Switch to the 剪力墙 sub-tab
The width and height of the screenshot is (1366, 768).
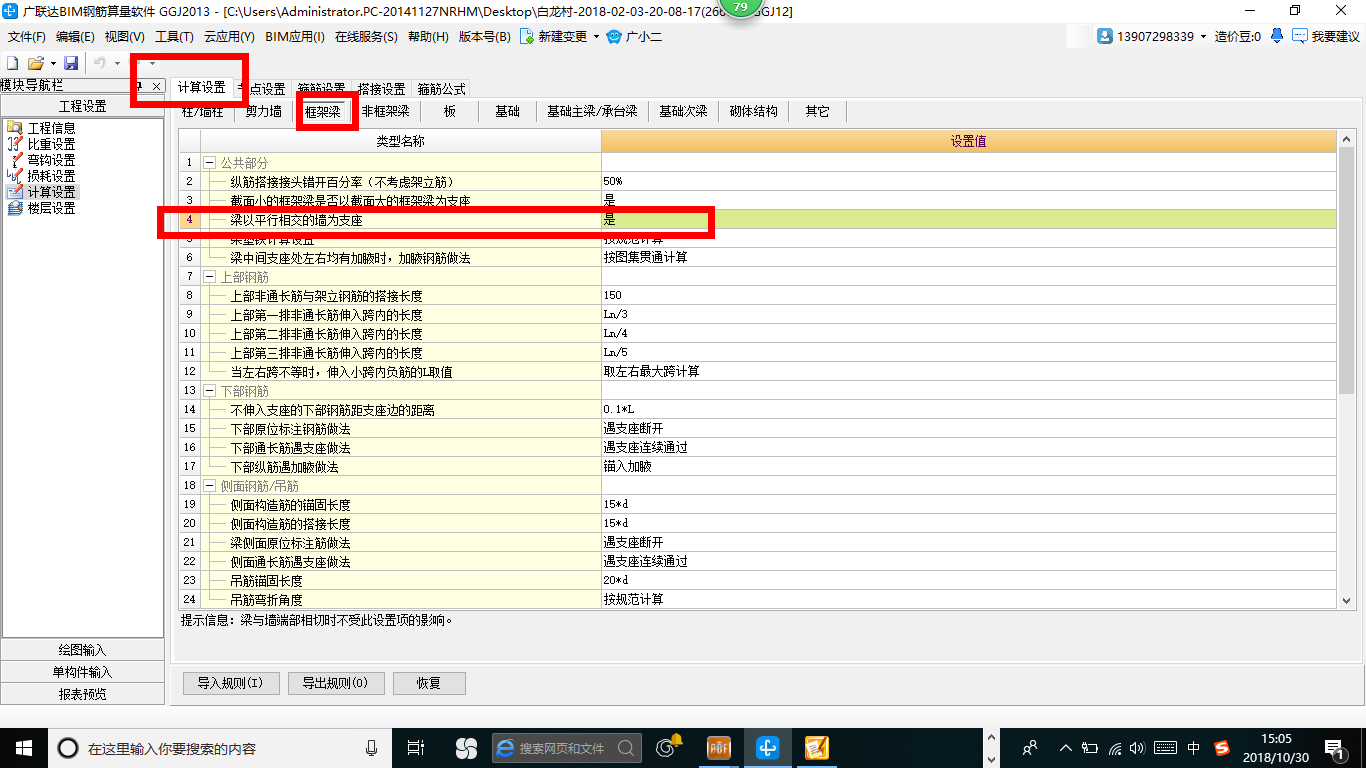264,111
